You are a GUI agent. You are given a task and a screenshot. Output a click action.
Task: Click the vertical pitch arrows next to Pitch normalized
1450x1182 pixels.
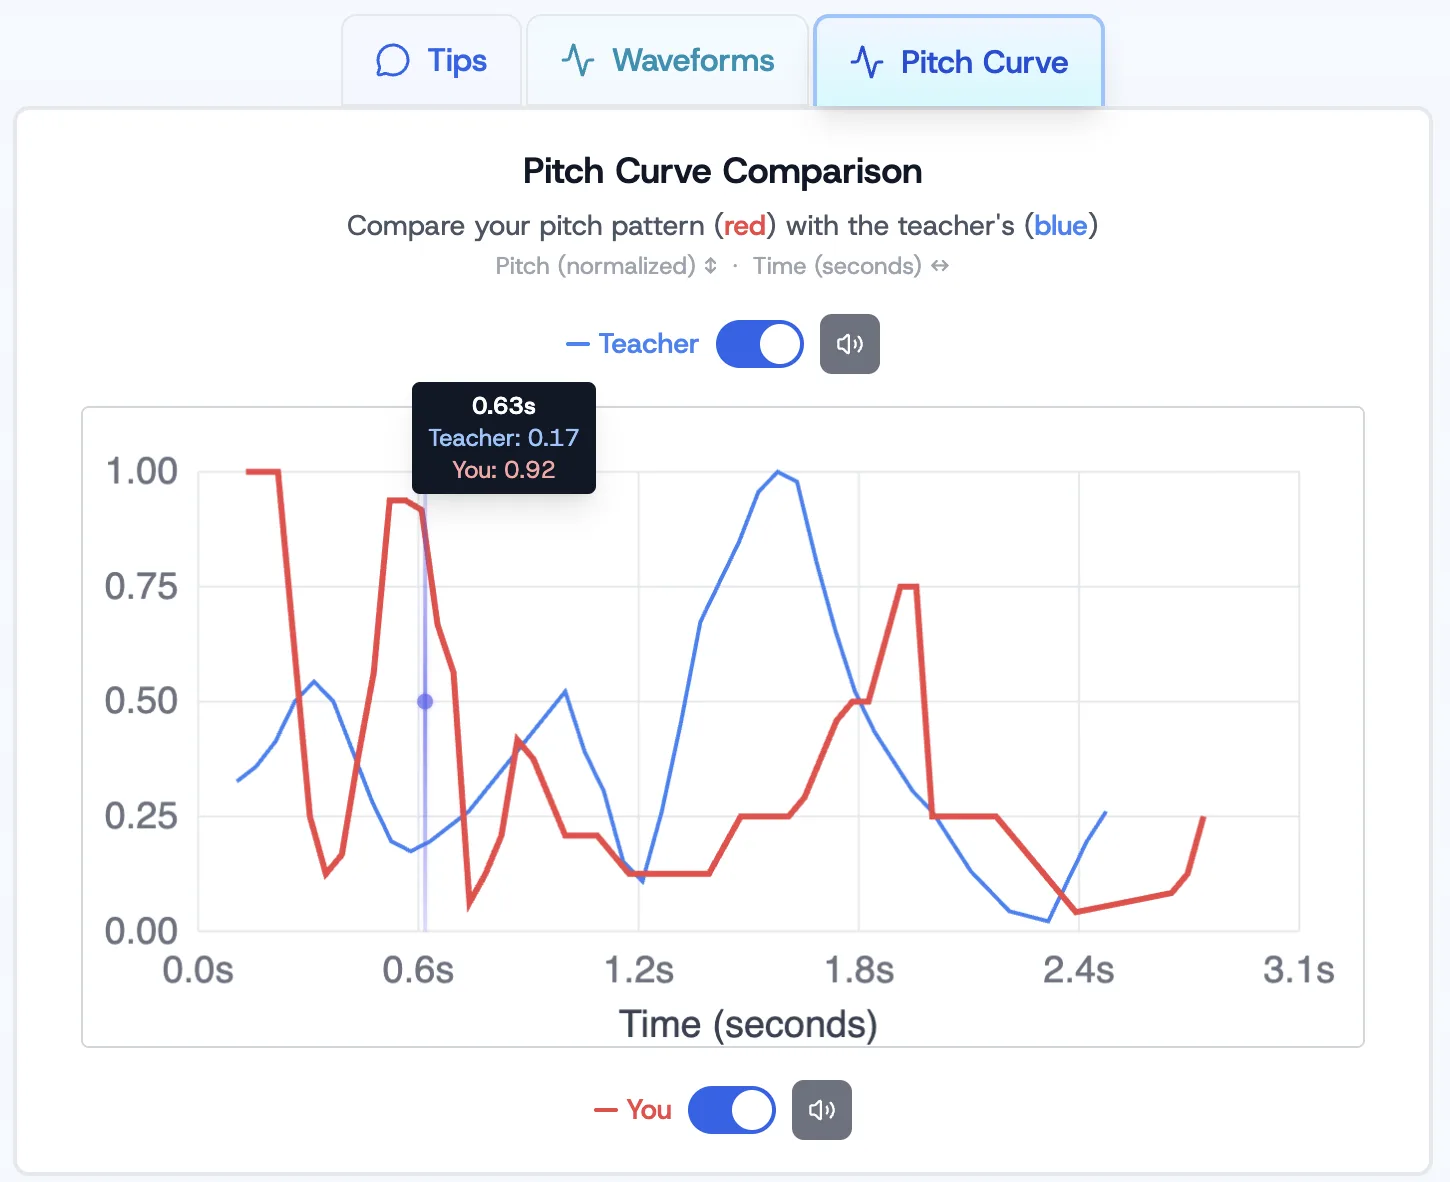(710, 266)
